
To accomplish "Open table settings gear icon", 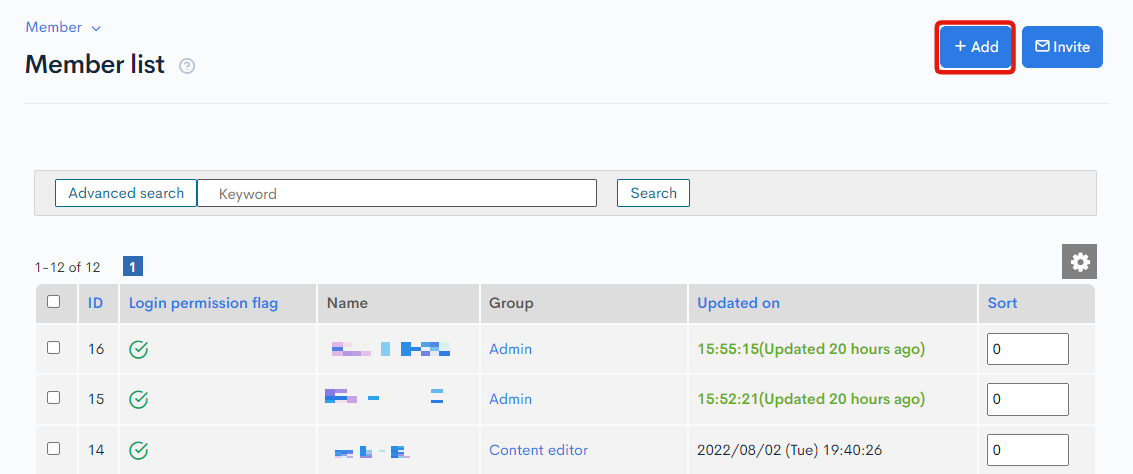I will coord(1080,262).
